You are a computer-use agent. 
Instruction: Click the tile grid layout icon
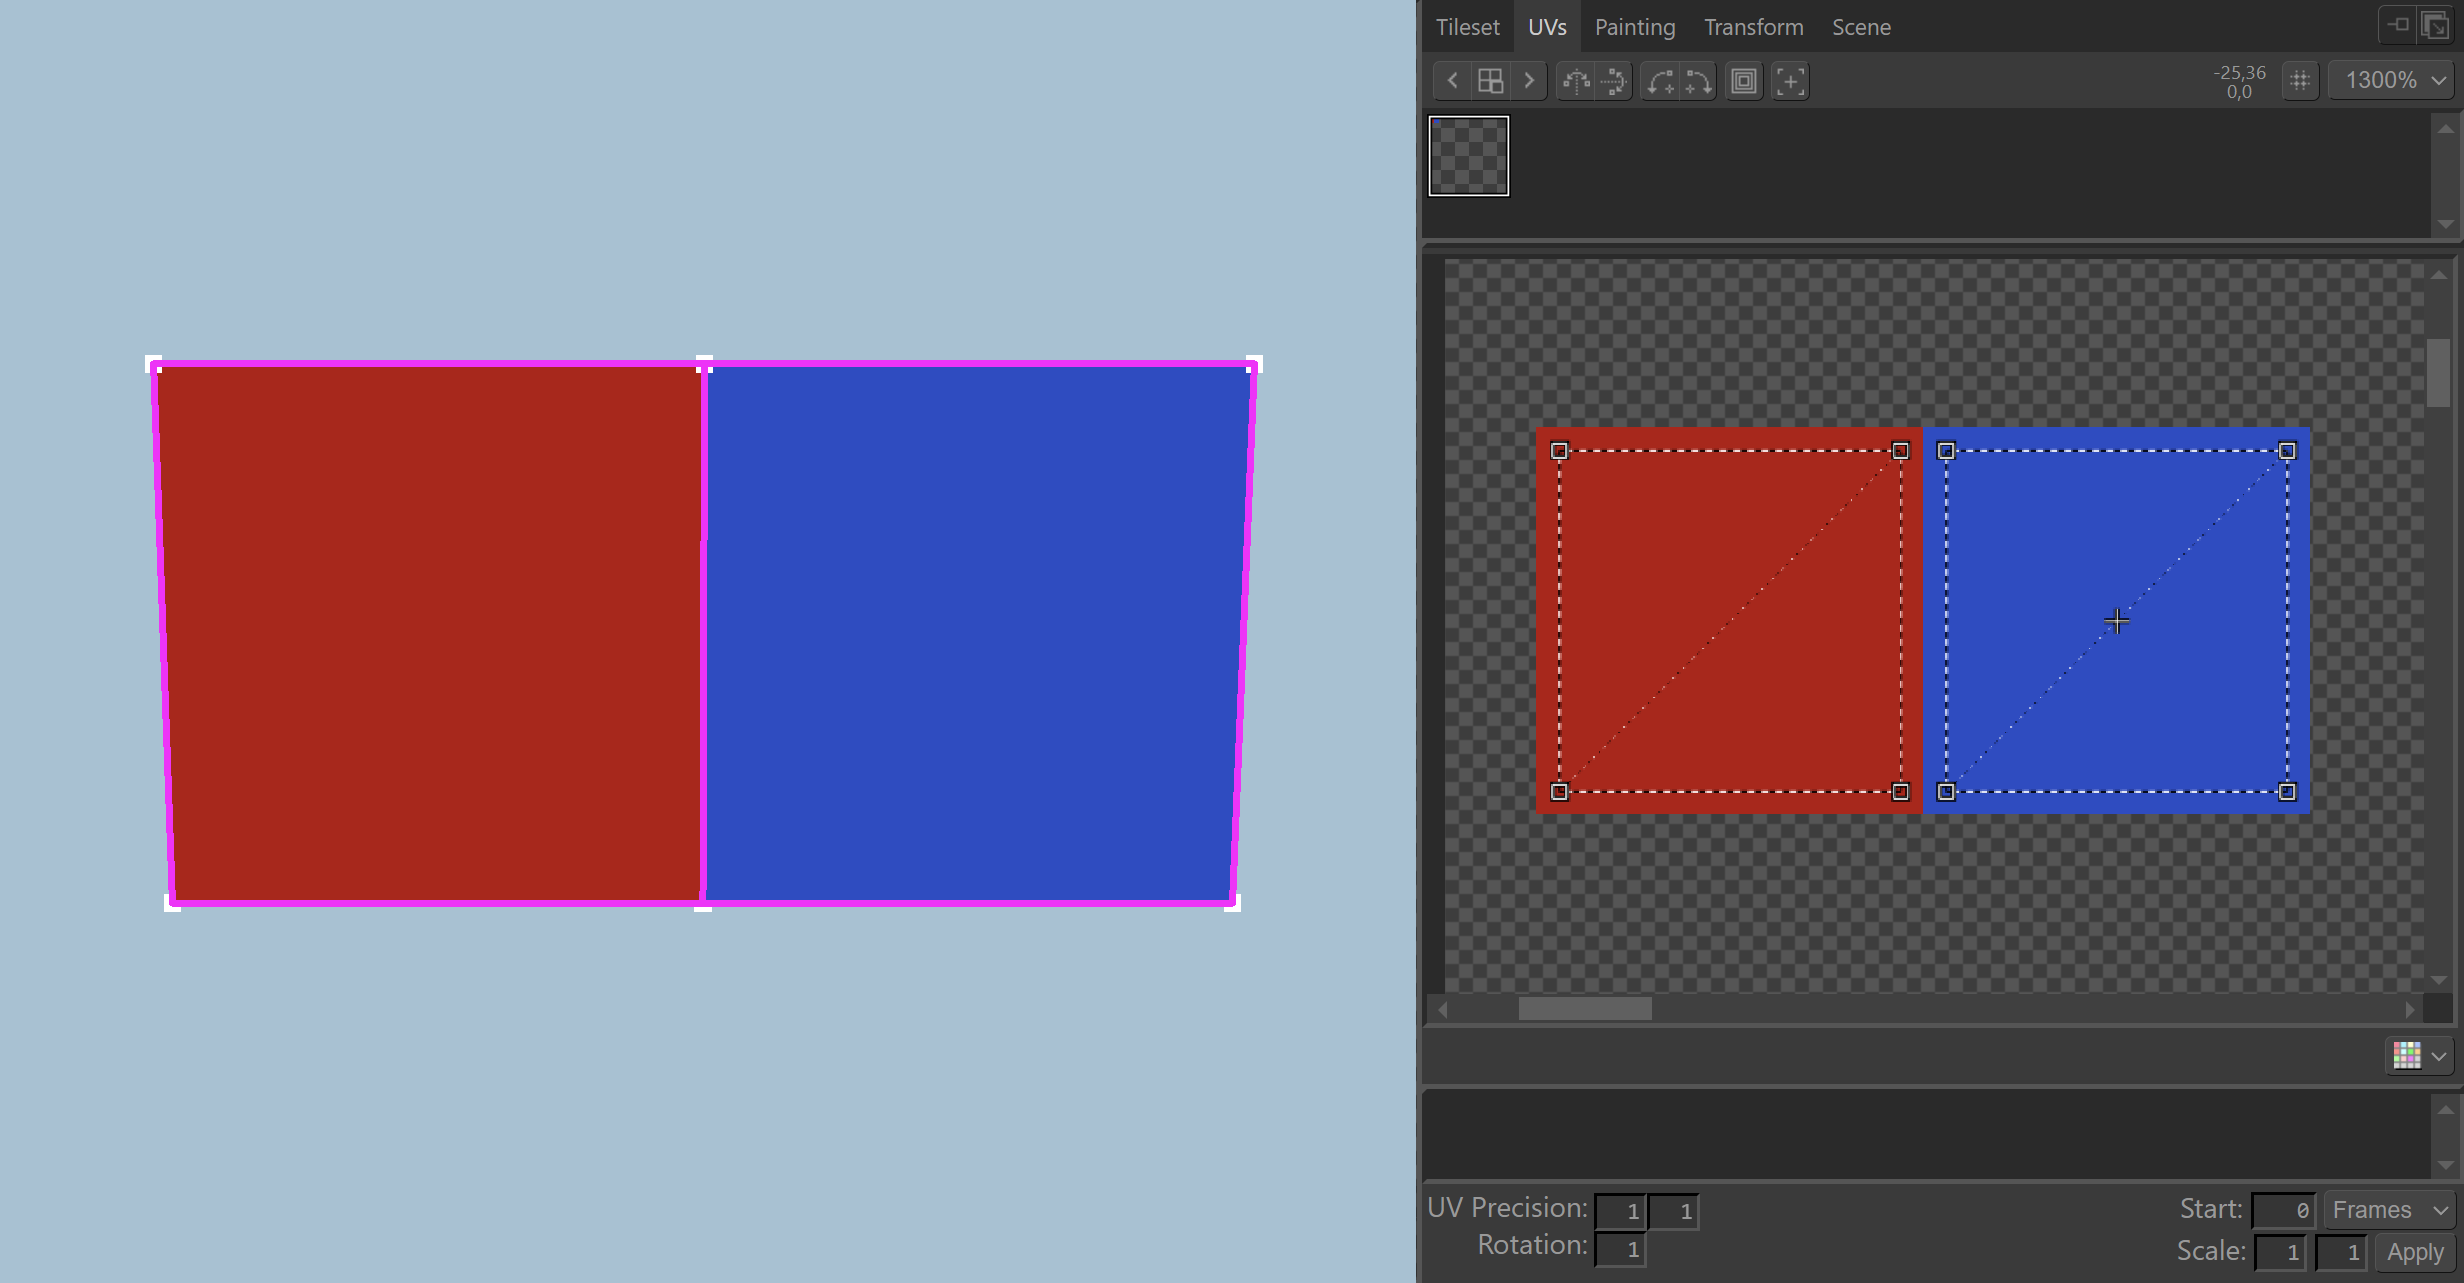(1490, 81)
